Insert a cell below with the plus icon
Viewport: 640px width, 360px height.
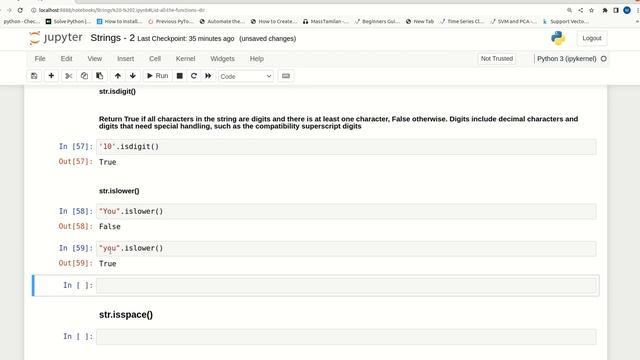coord(51,76)
